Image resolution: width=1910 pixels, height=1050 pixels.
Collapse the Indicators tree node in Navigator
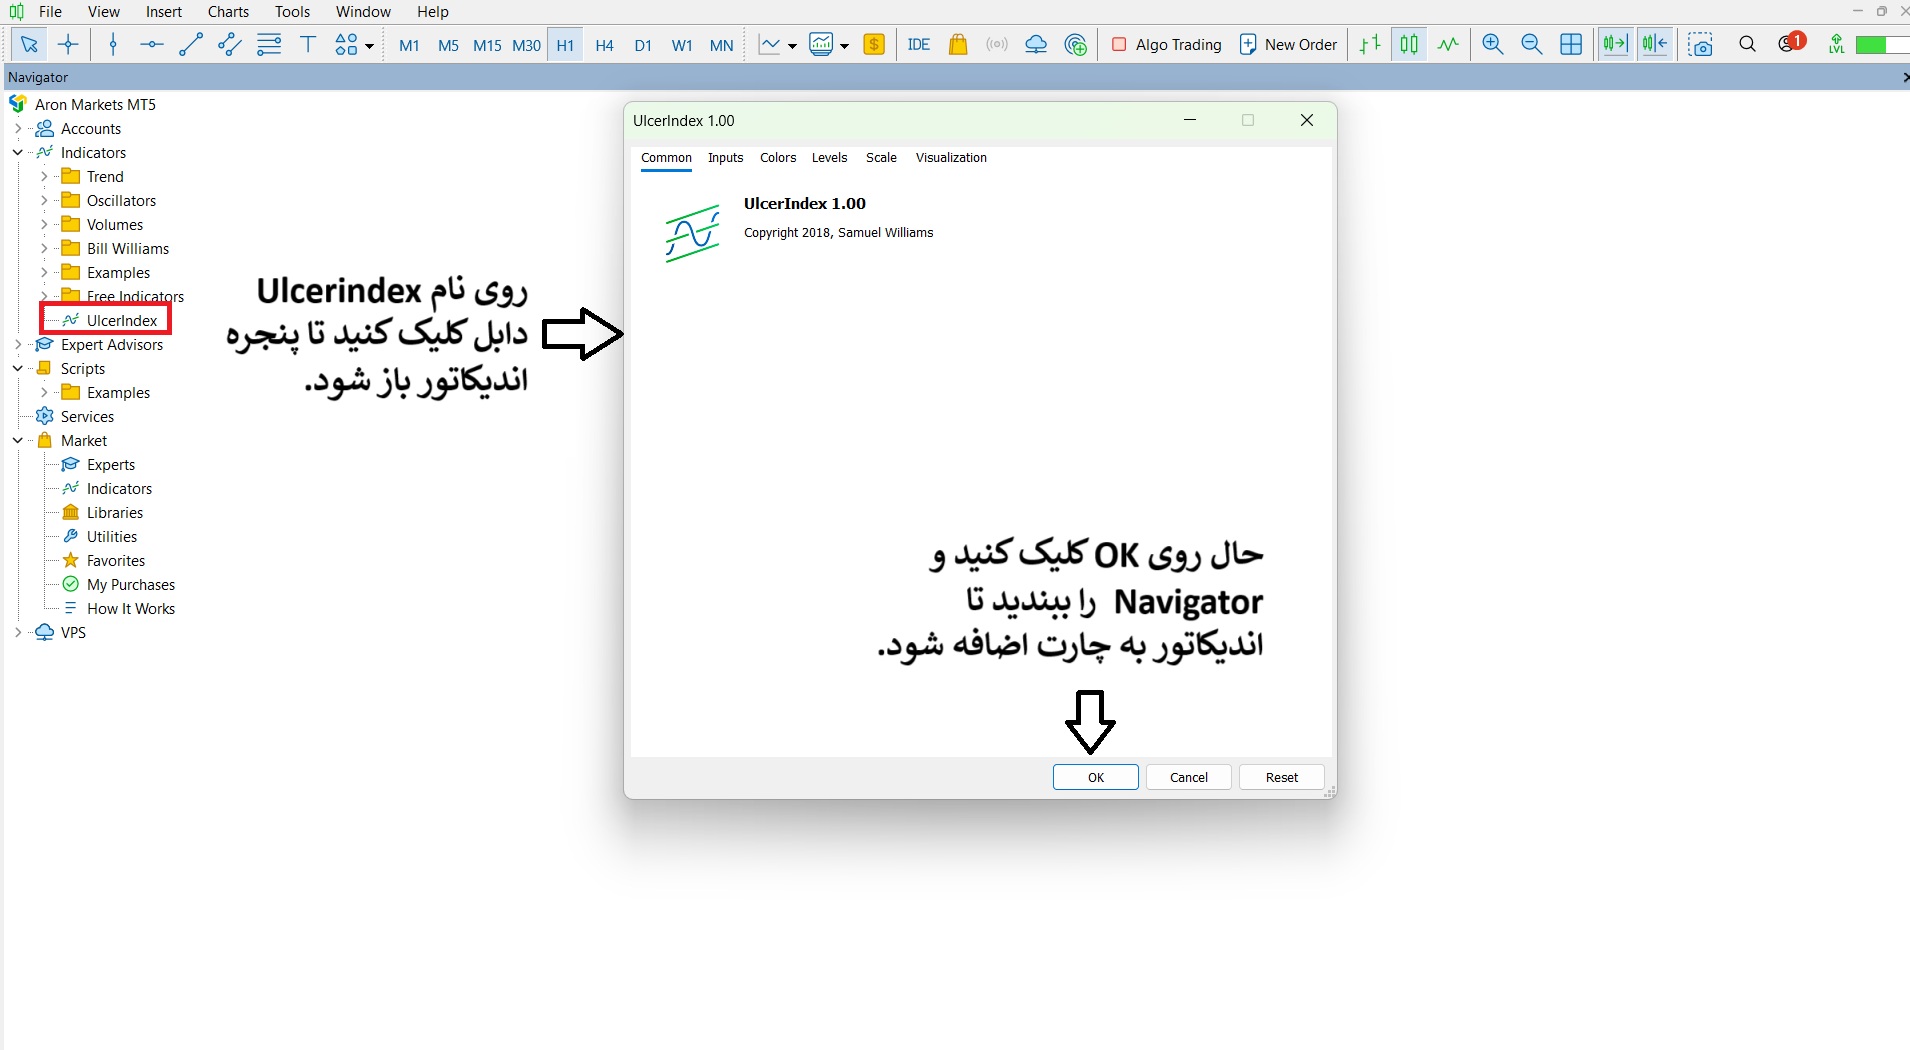coord(17,153)
